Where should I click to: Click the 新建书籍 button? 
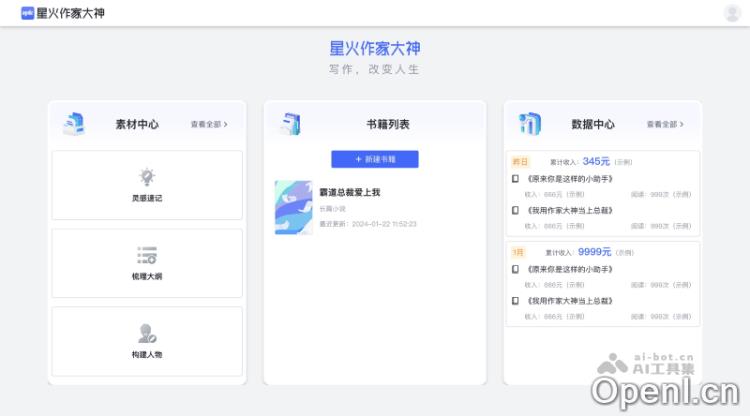pyautogui.click(x=375, y=159)
